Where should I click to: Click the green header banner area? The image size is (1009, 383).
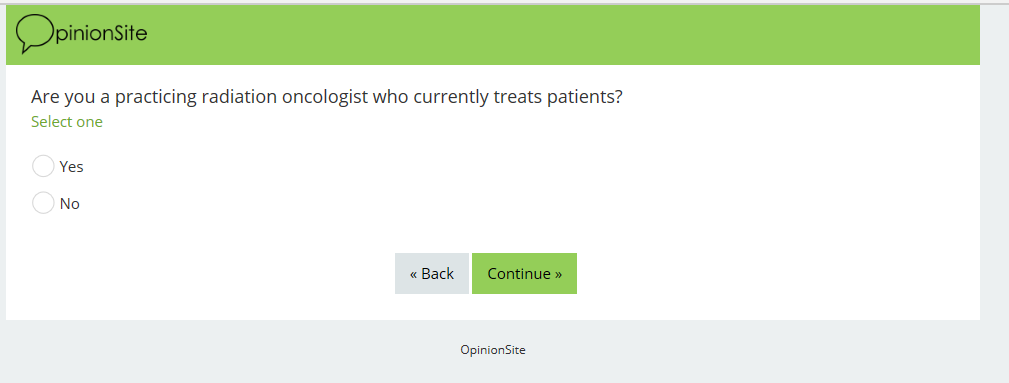coord(493,35)
